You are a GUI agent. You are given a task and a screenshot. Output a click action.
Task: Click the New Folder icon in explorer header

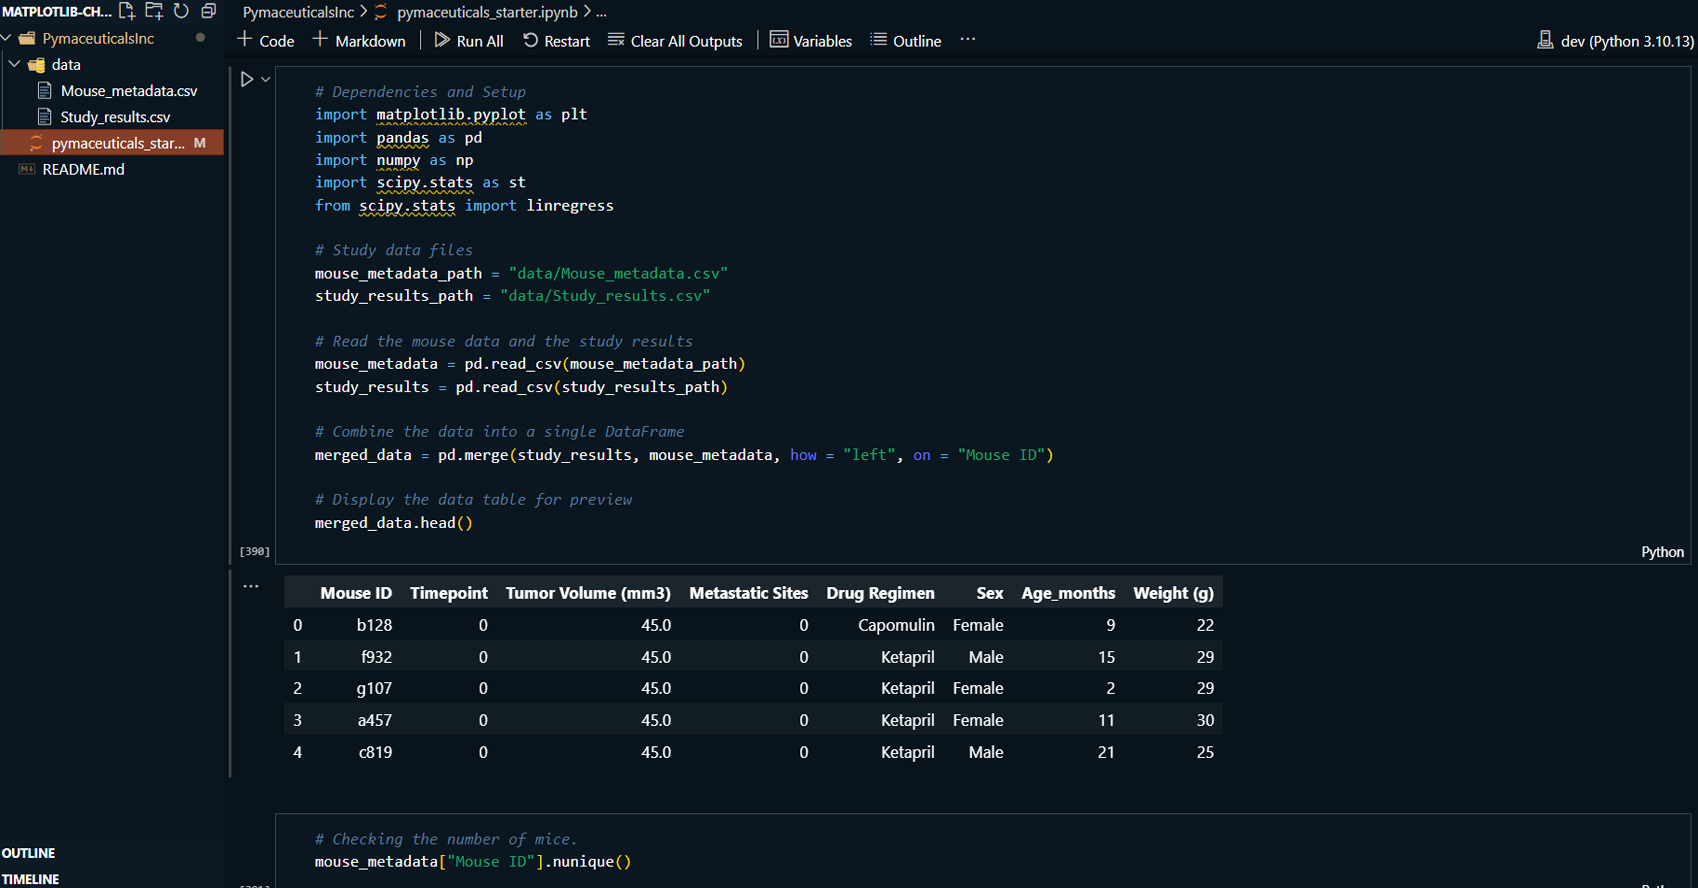(154, 11)
